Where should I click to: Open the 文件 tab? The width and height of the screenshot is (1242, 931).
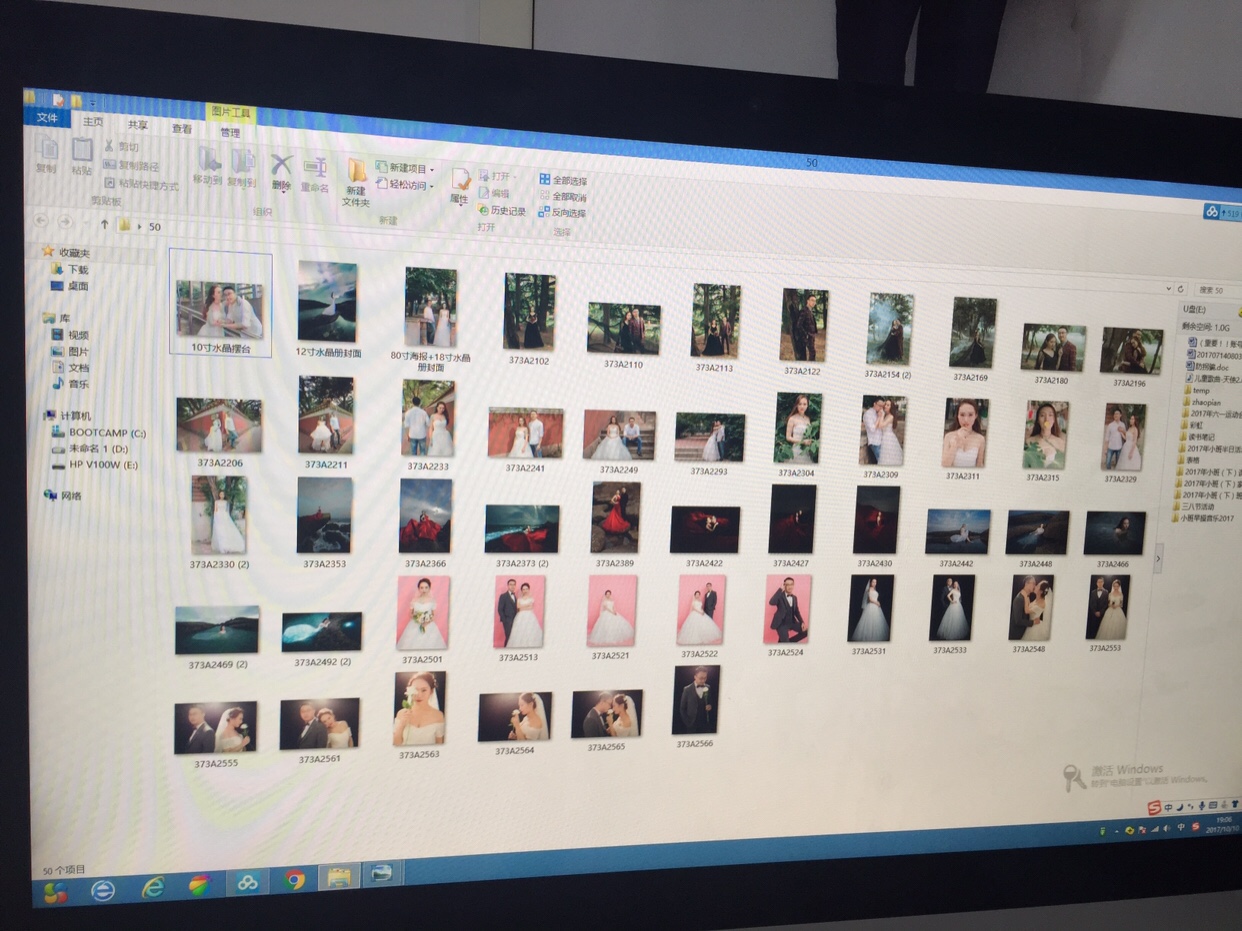[x=47, y=118]
